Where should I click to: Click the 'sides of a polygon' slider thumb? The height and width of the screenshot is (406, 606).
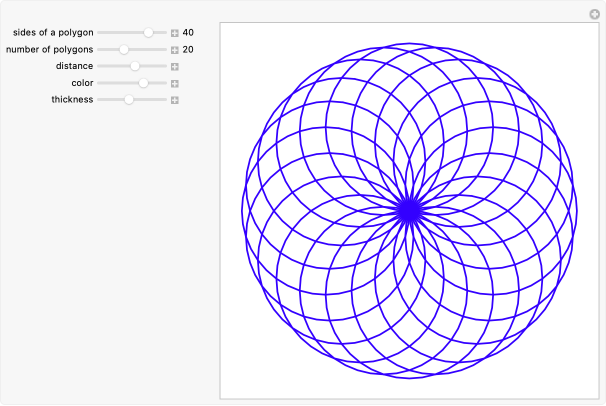149,32
